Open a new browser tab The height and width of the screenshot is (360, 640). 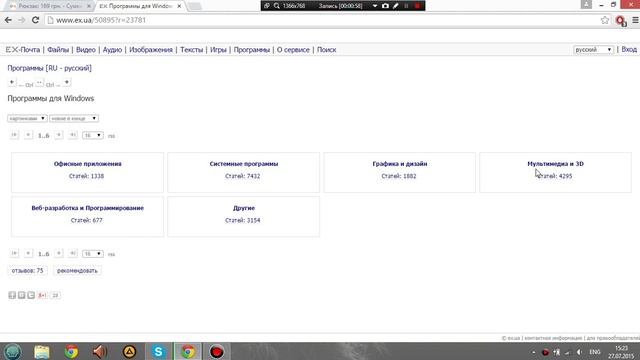(195, 6)
